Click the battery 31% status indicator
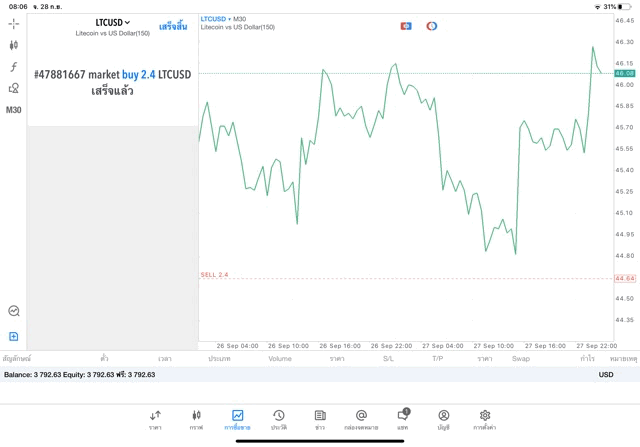The width and height of the screenshot is (640, 447). tap(617, 7)
